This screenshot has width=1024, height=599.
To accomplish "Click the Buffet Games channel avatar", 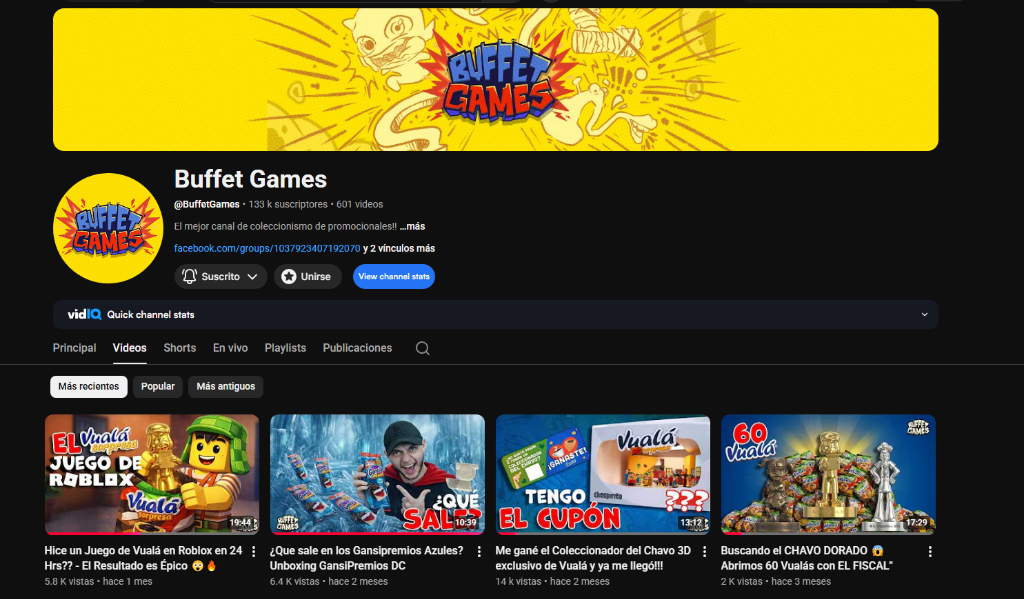I will [x=108, y=228].
